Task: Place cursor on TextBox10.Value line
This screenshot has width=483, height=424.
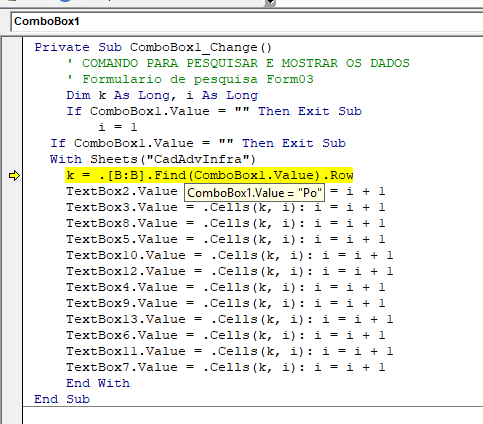Action: point(230,255)
